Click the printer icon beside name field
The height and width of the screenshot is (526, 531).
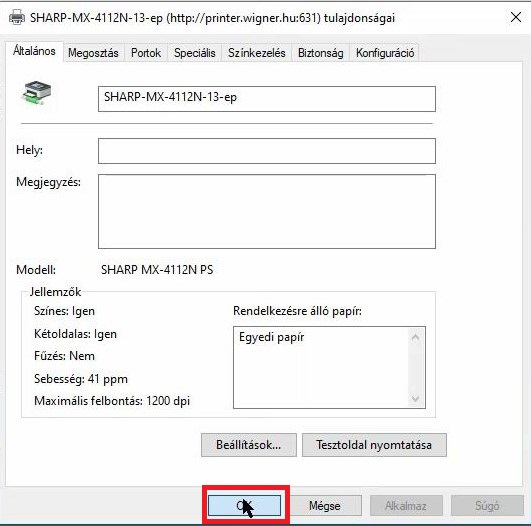37,93
